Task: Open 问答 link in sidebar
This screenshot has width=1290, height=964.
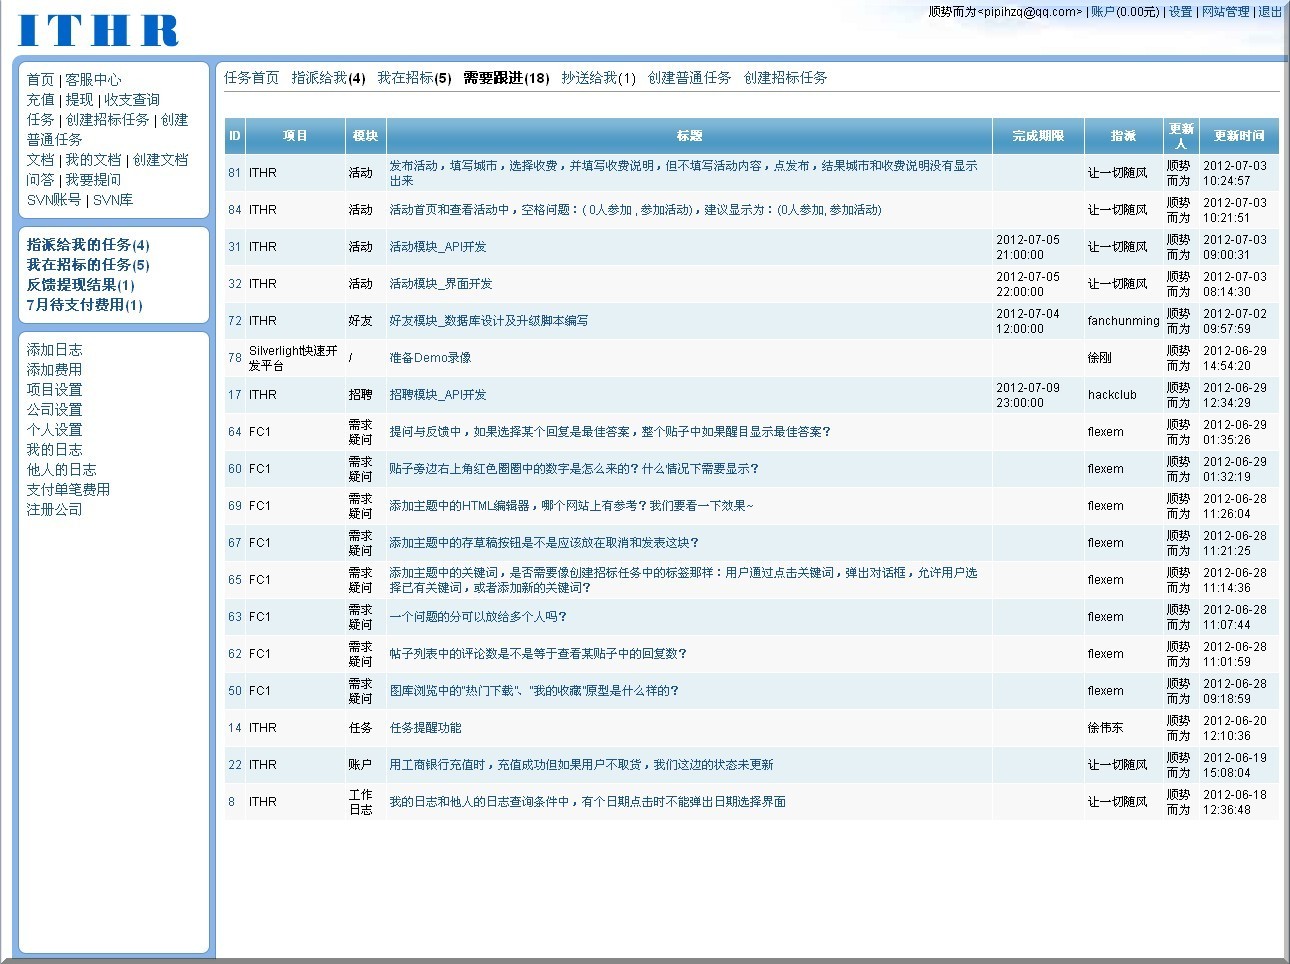Action: [40, 180]
